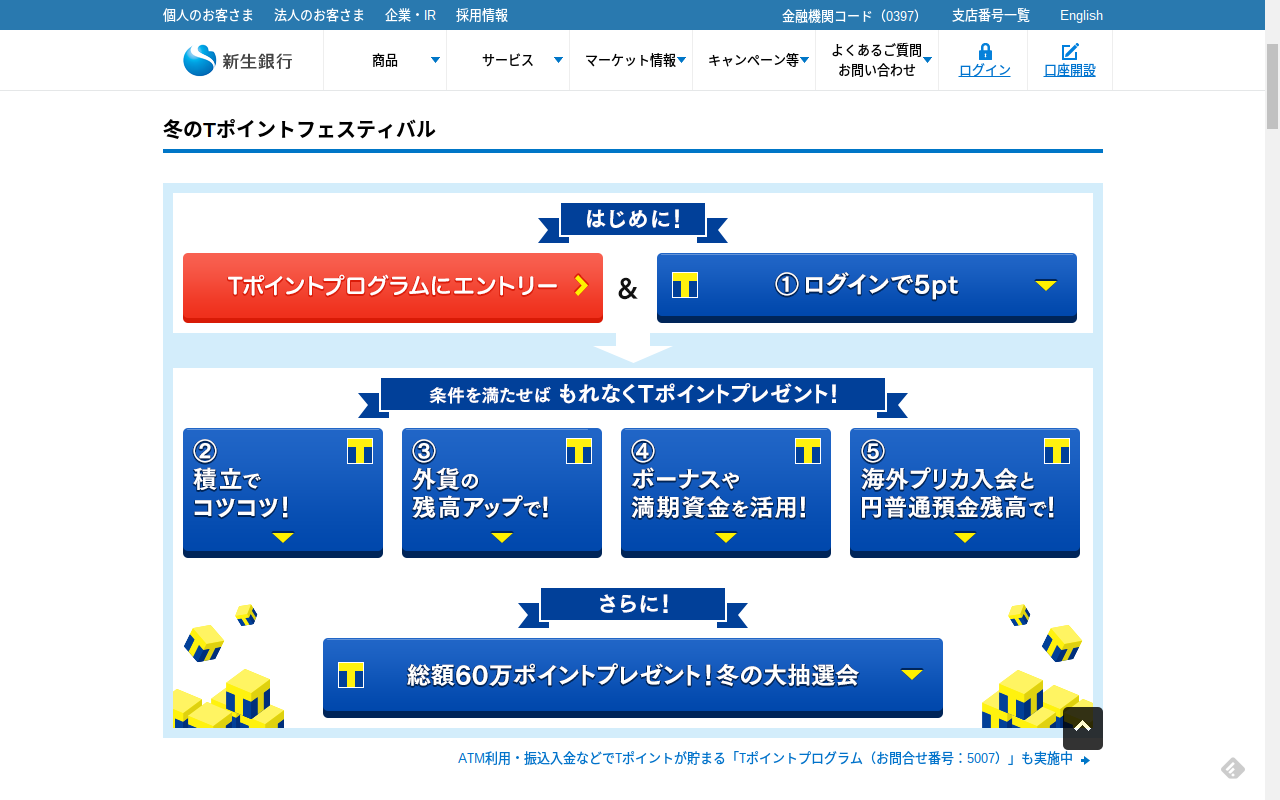
Task: Click the T-point logo on the 海外プリカ card
Action: 1057,451
